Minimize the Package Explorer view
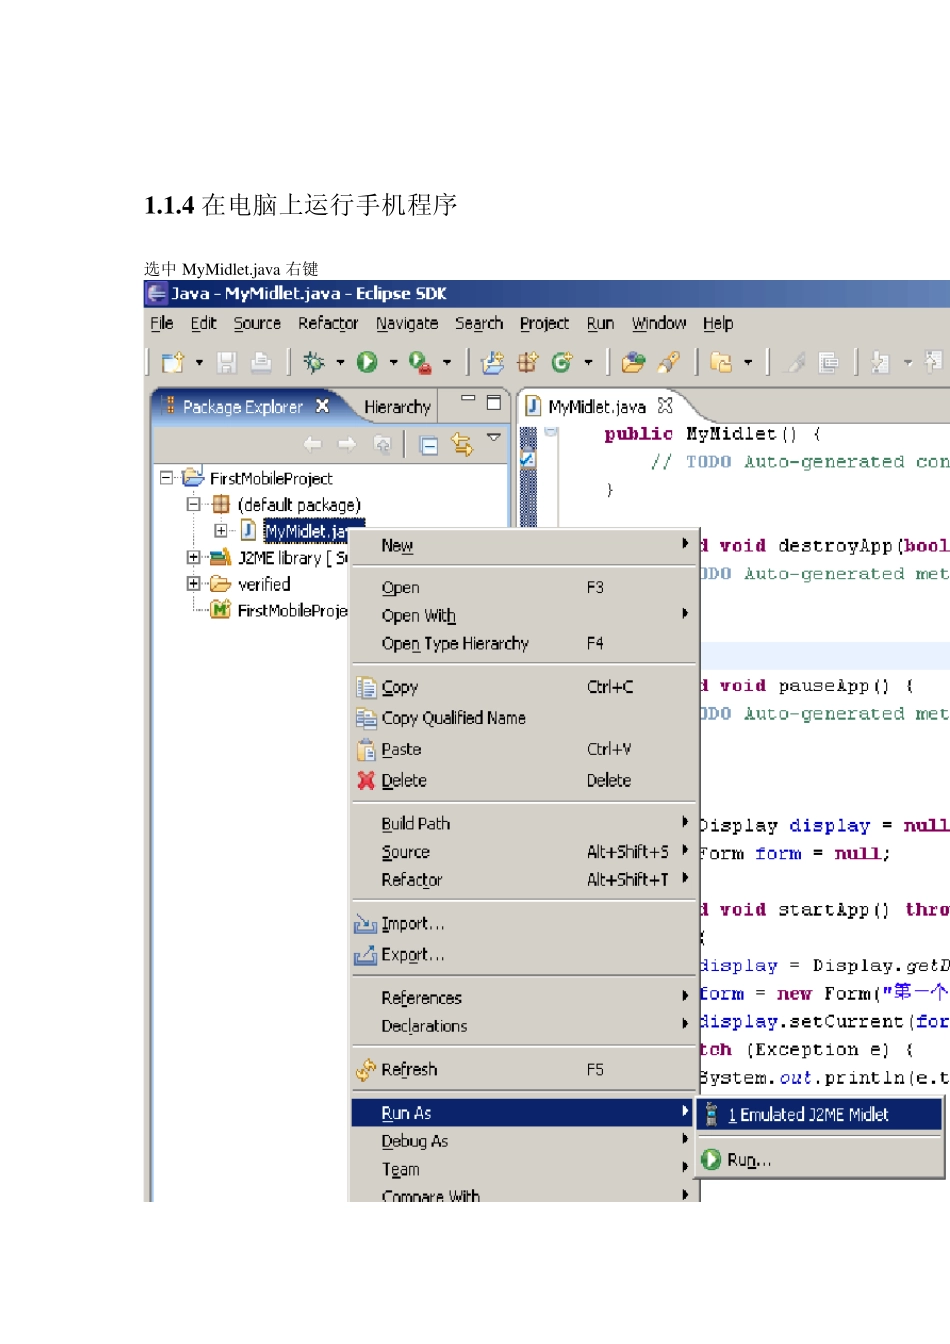 [x=467, y=400]
